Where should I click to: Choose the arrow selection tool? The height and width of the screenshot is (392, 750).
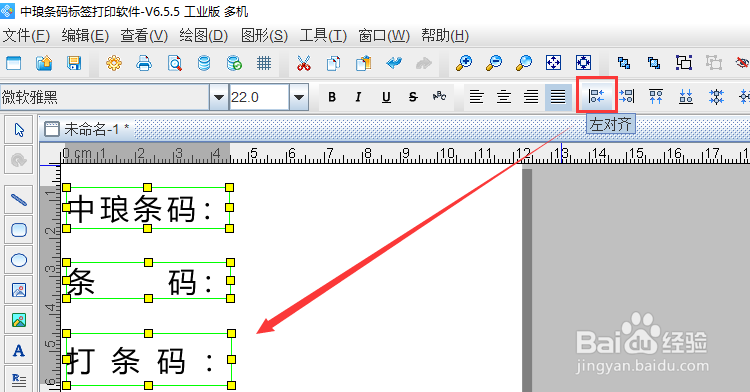19,130
